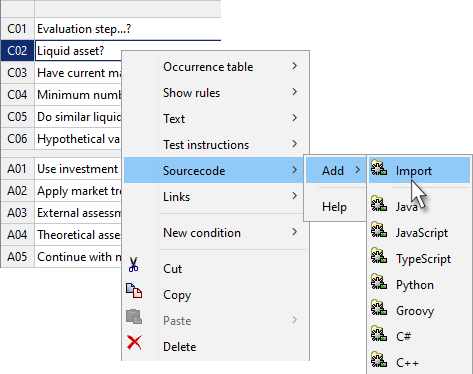Viewport: 473px width, 374px height.
Task: Choose New condition in context menu
Action: 216,232
